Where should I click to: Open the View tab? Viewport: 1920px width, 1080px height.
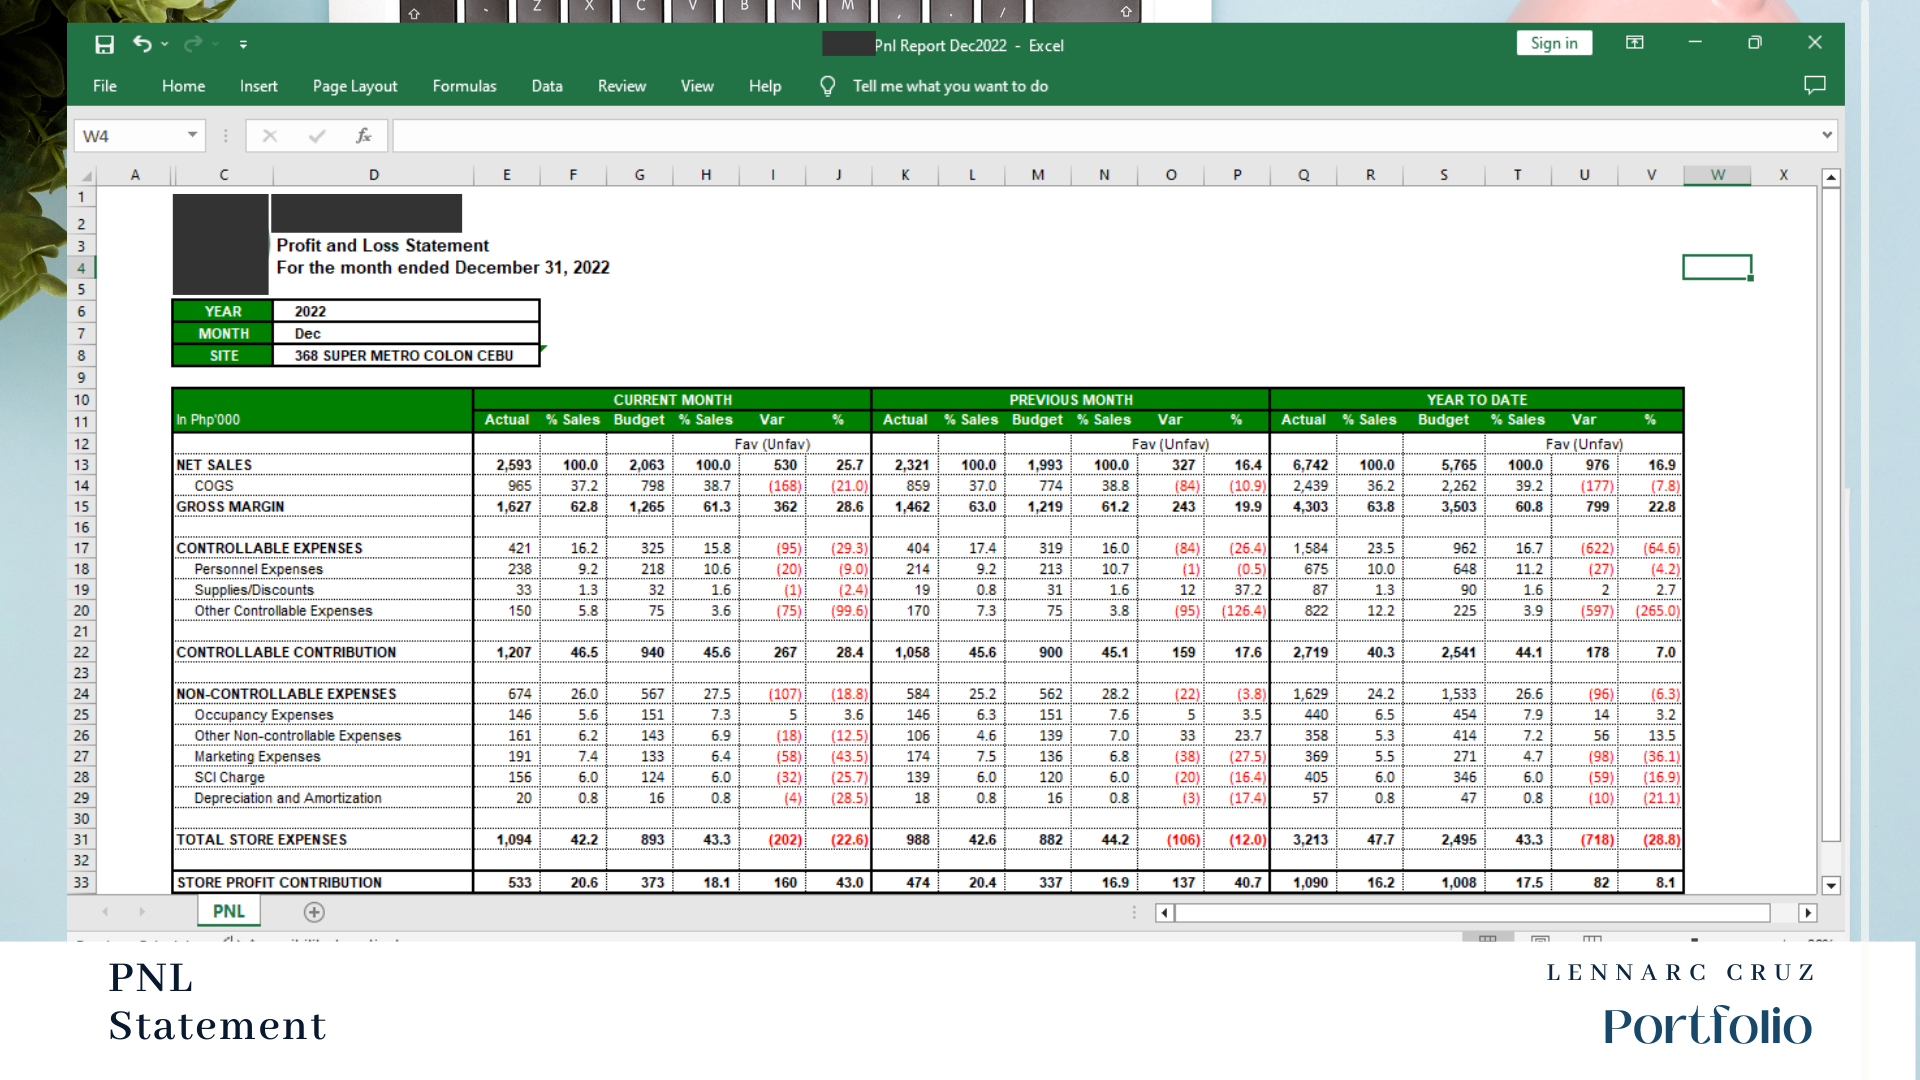coord(697,86)
